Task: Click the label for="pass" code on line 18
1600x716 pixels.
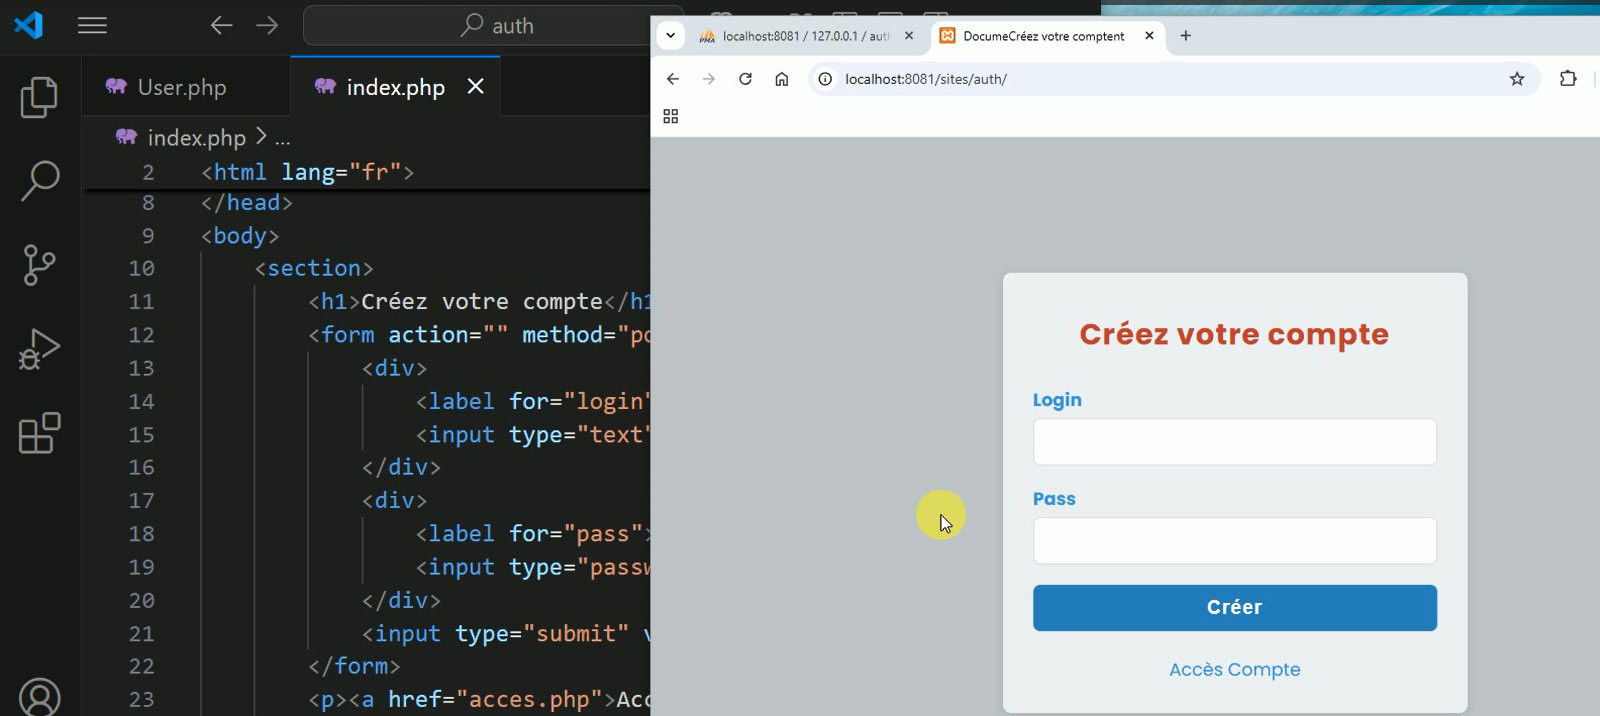Action: 533,534
